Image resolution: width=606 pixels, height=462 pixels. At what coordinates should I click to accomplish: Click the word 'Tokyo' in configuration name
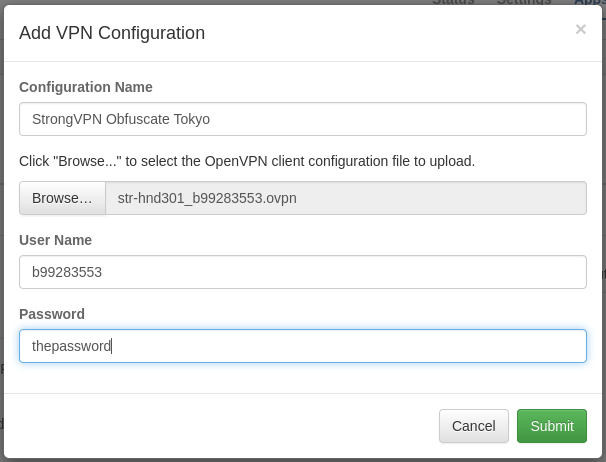[x=190, y=119]
